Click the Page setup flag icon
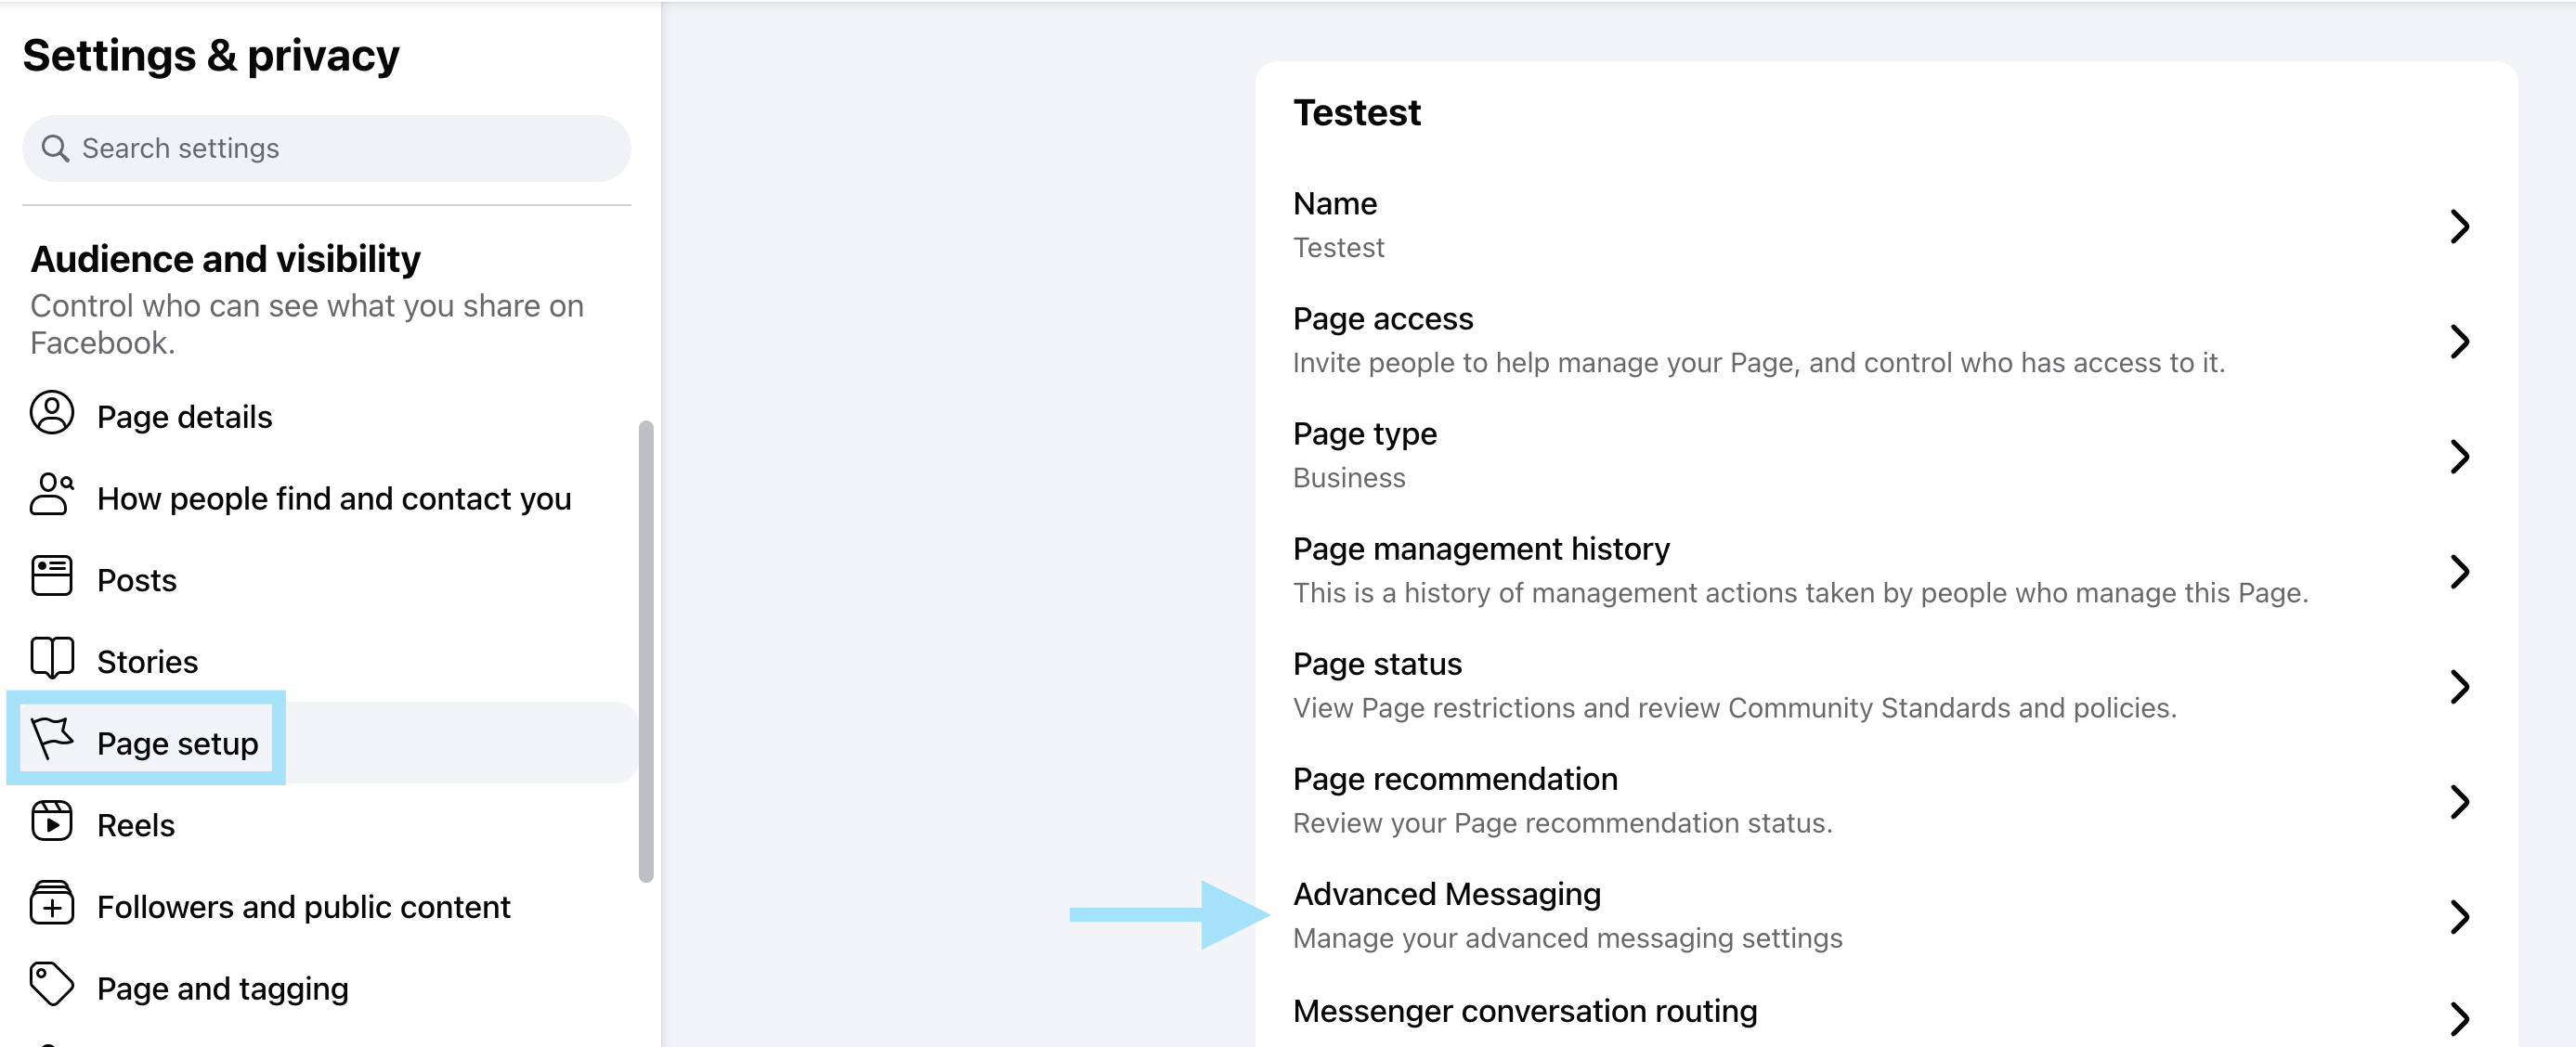This screenshot has width=2576, height=1047. coord(51,739)
